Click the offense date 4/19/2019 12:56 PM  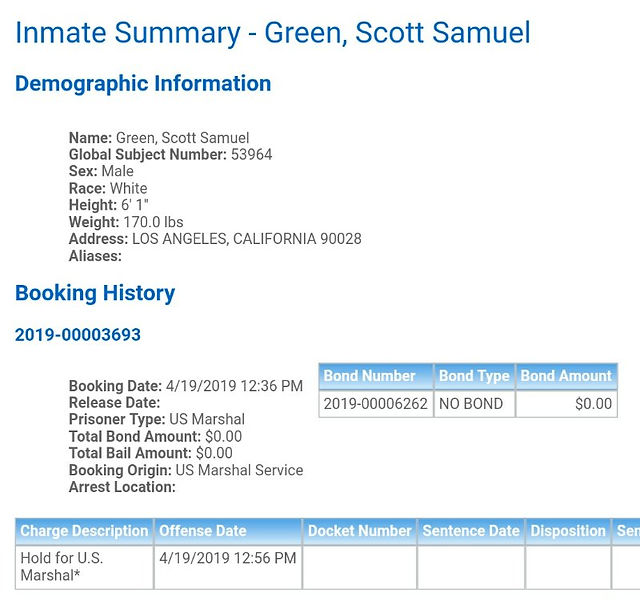click(228, 558)
